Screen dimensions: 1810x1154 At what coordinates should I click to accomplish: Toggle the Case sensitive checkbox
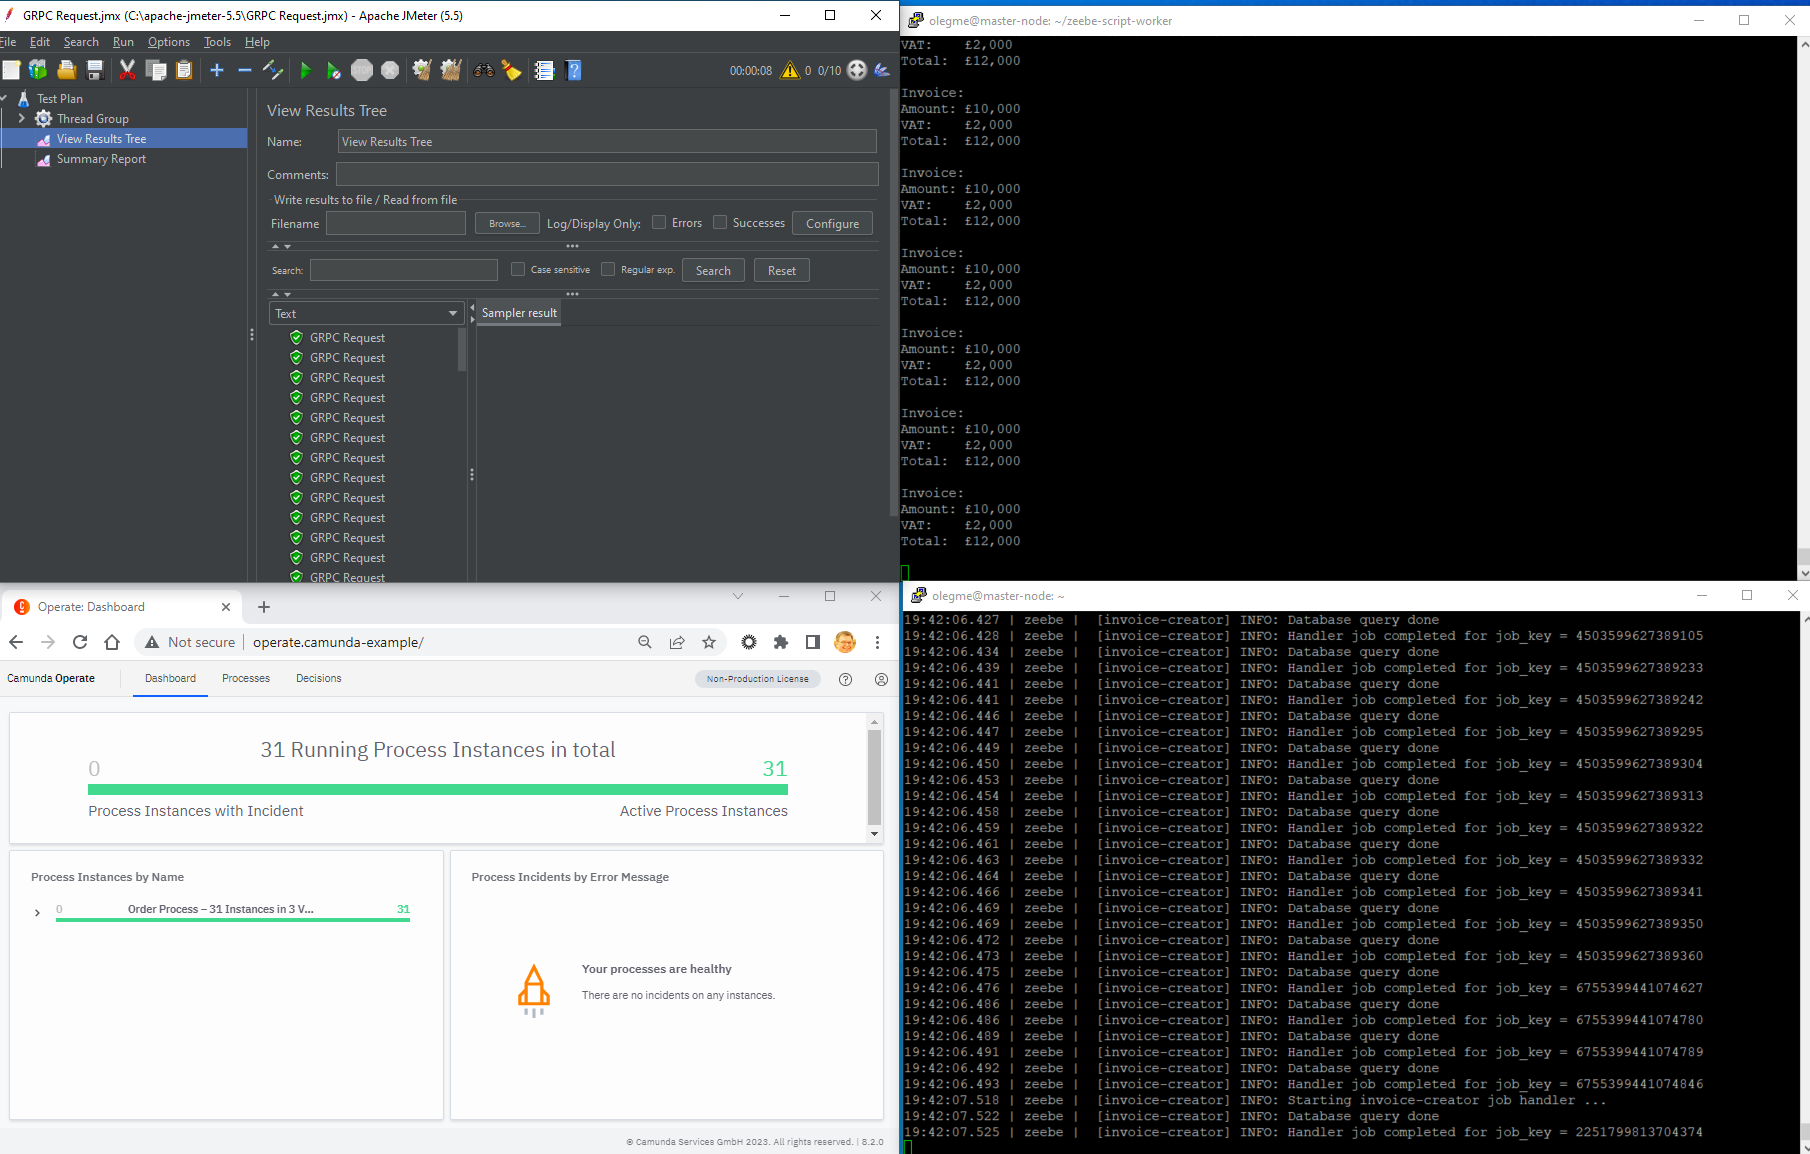tap(518, 269)
